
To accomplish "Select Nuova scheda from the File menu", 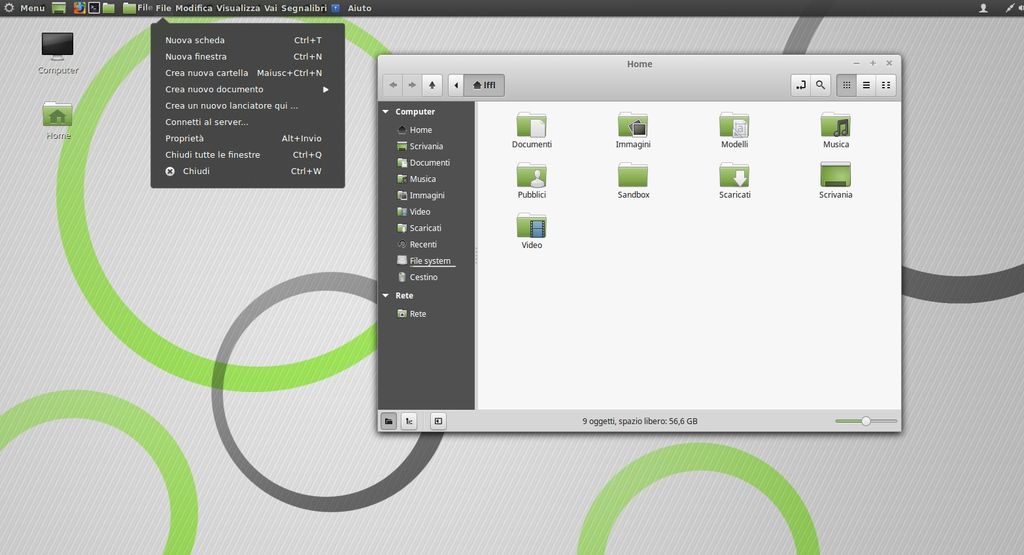I will [x=195, y=40].
